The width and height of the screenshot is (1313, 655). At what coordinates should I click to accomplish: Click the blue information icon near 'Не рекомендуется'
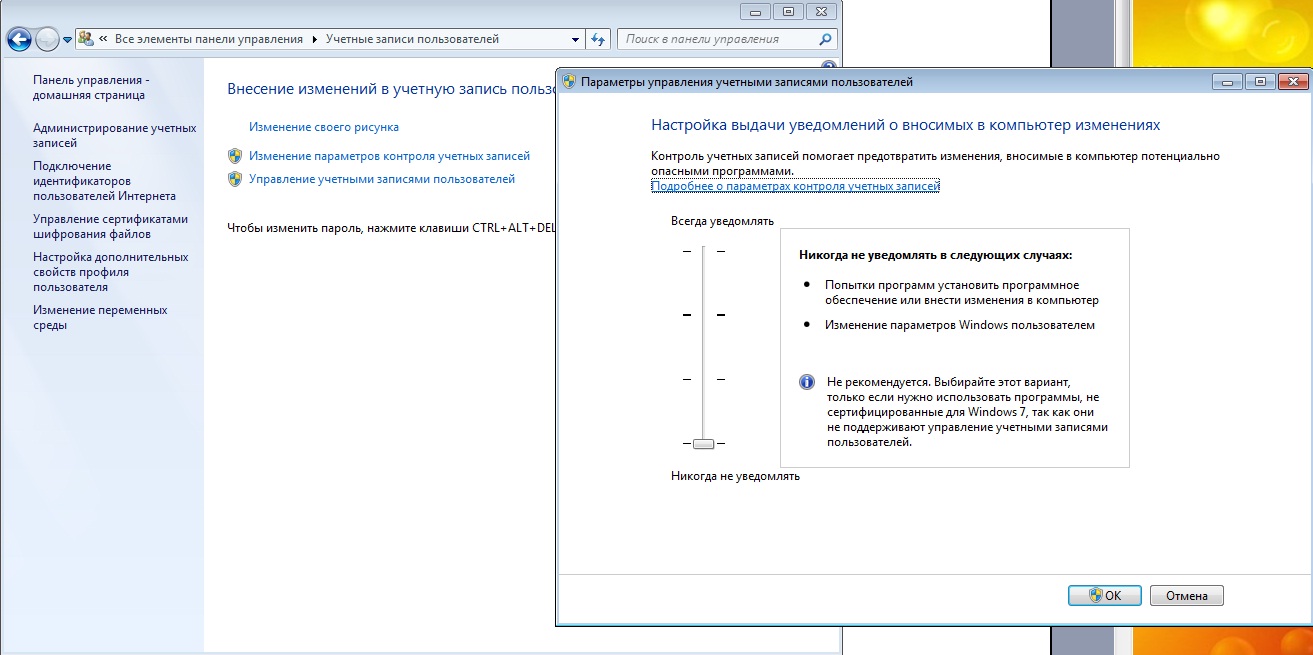coord(807,383)
